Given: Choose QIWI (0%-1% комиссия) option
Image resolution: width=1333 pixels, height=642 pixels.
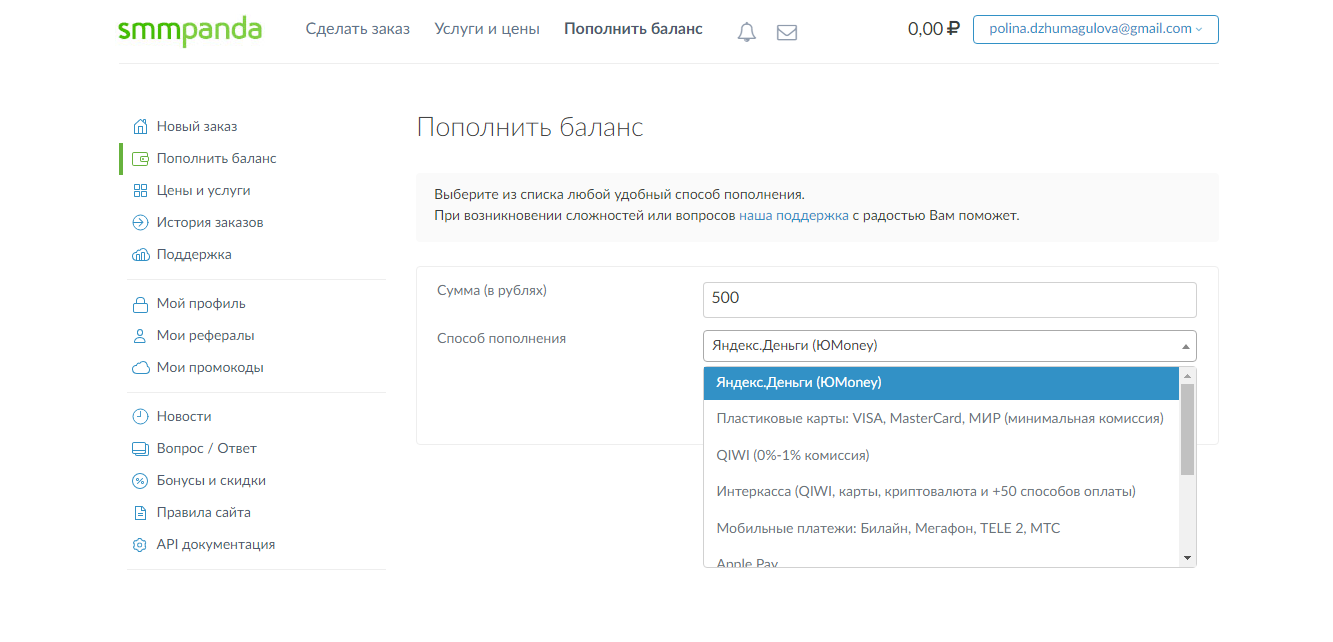Looking at the screenshot, I should pyautogui.click(x=942, y=456).
